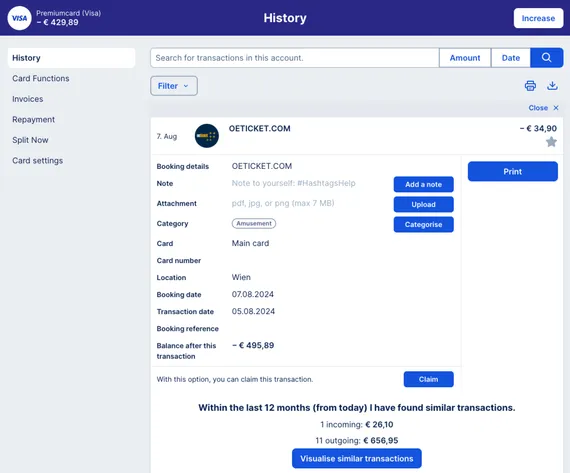Focus the transaction search field
The height and width of the screenshot is (473, 570).
click(294, 57)
